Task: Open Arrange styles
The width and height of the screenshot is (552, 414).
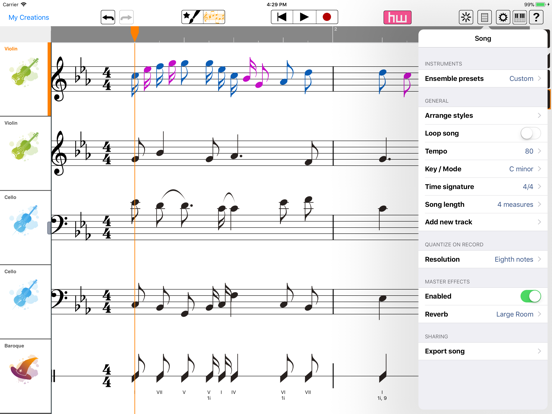Action: coord(483,115)
